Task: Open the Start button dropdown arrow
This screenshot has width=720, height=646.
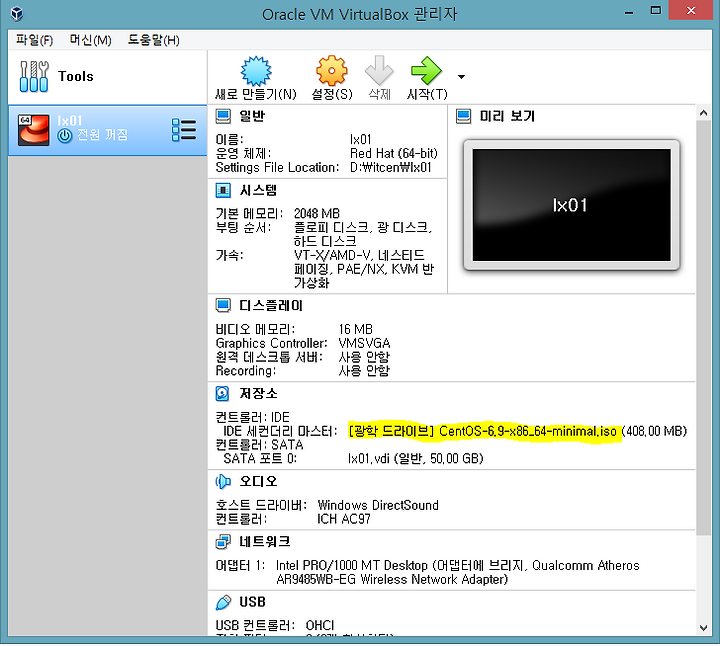Action: click(461, 77)
